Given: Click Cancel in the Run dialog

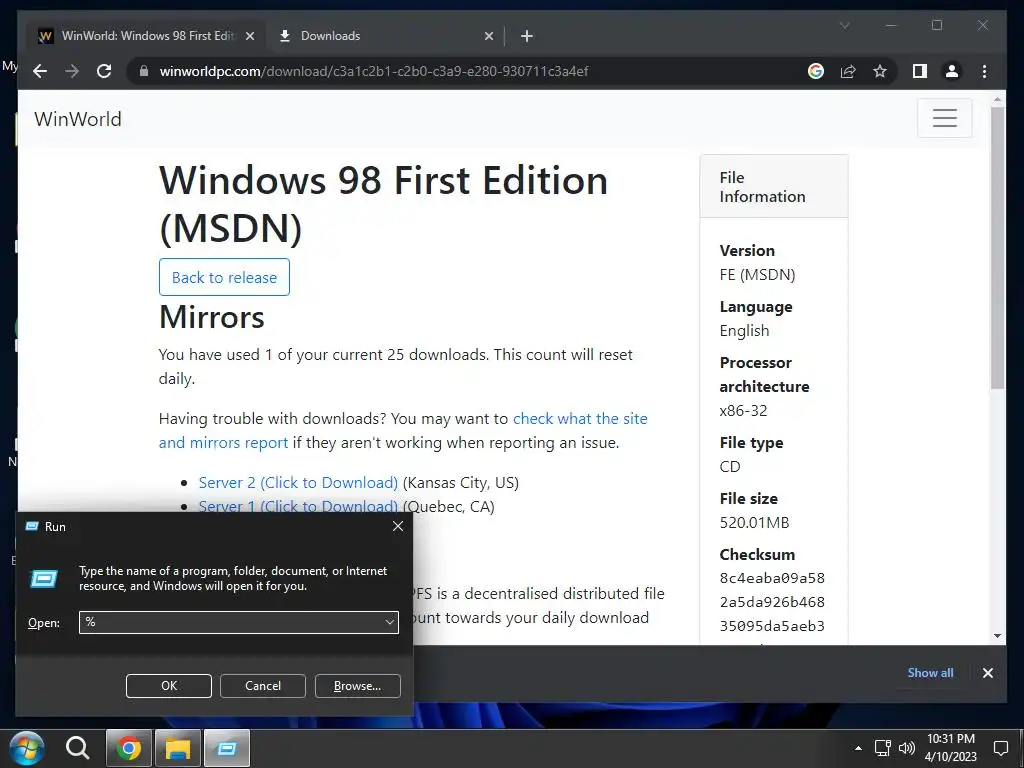Looking at the screenshot, I should [263, 686].
